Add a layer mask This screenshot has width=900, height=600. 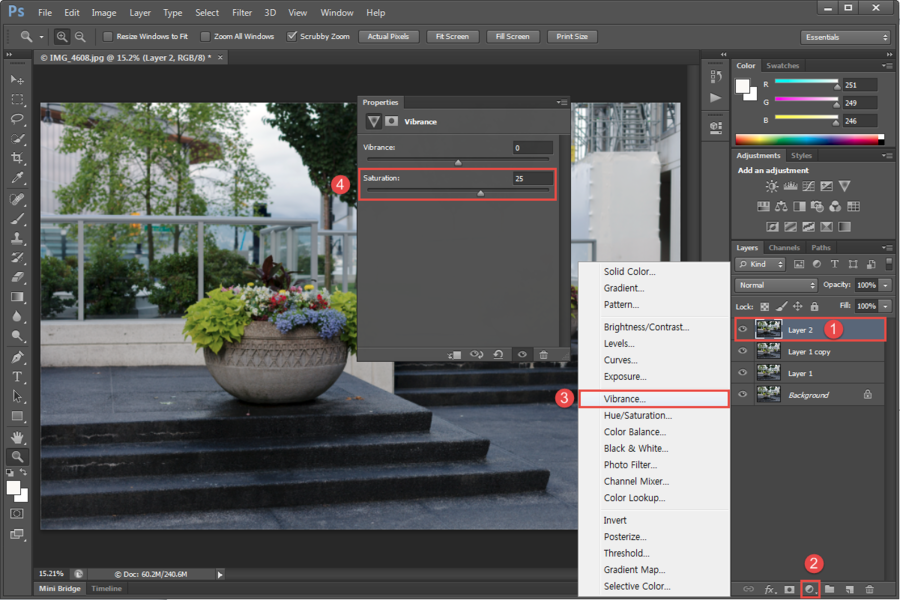pyautogui.click(x=790, y=589)
